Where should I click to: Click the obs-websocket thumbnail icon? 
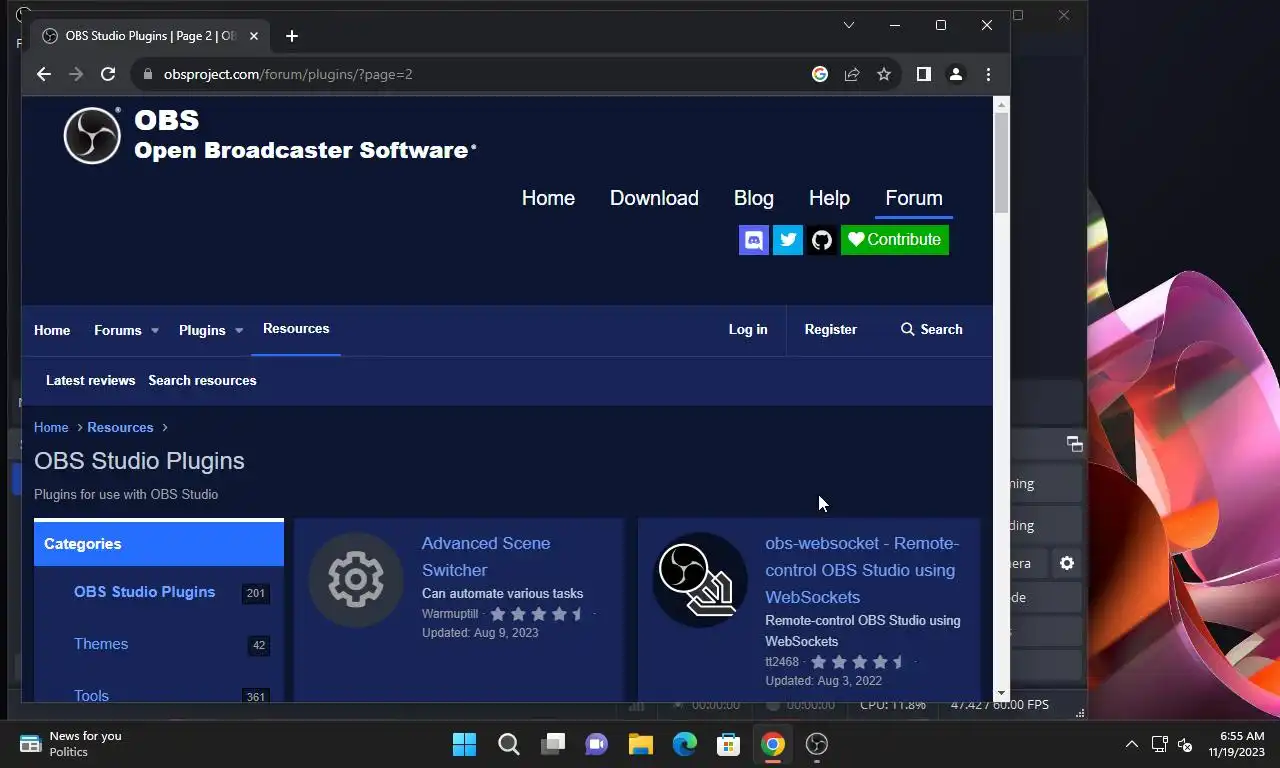[700, 580]
